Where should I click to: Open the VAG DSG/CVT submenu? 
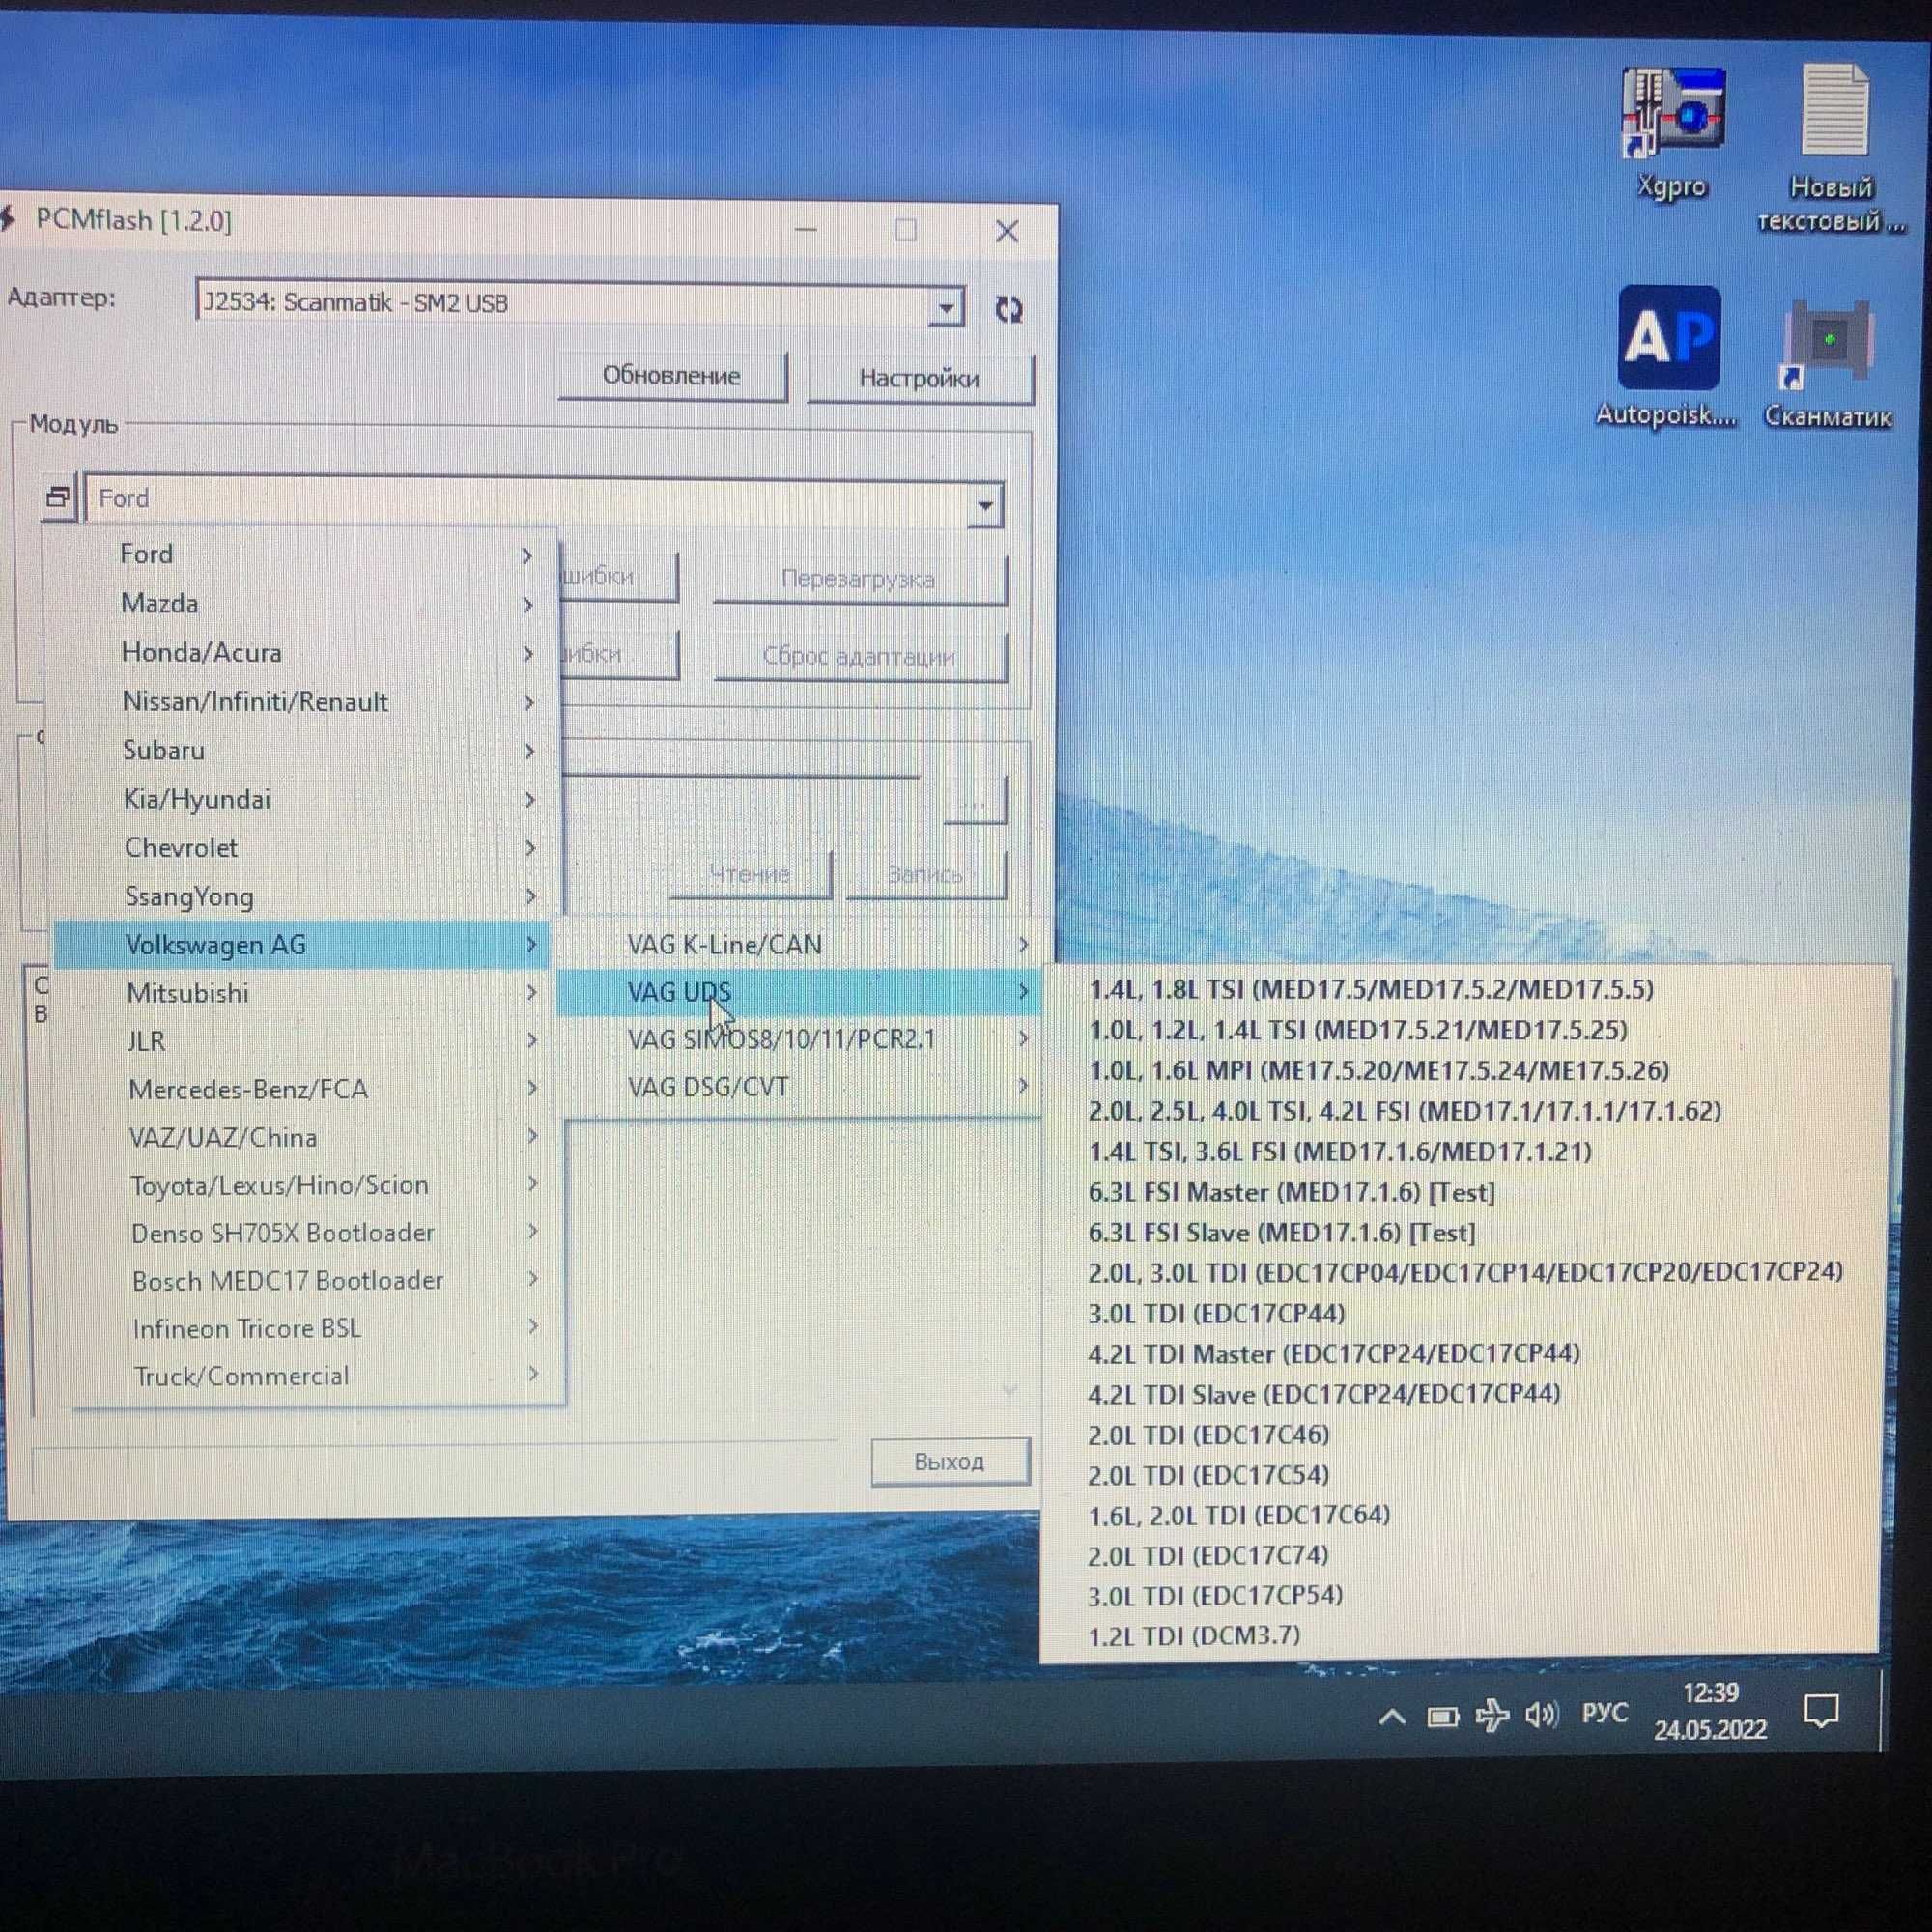(799, 1086)
